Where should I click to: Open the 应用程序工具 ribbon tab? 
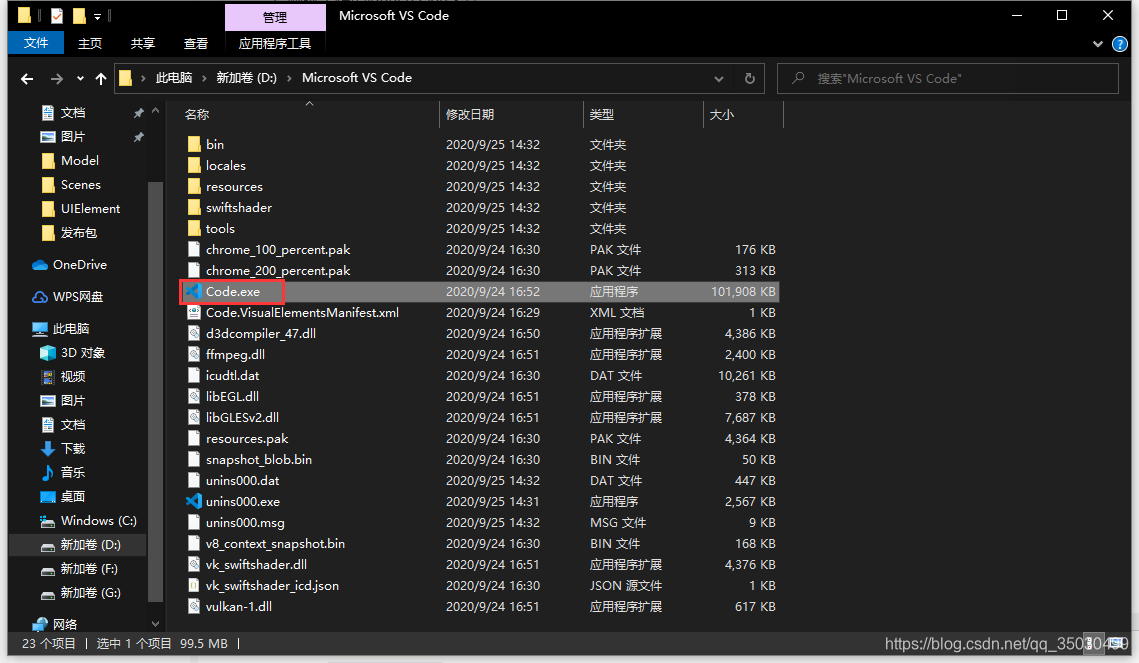tap(275, 44)
